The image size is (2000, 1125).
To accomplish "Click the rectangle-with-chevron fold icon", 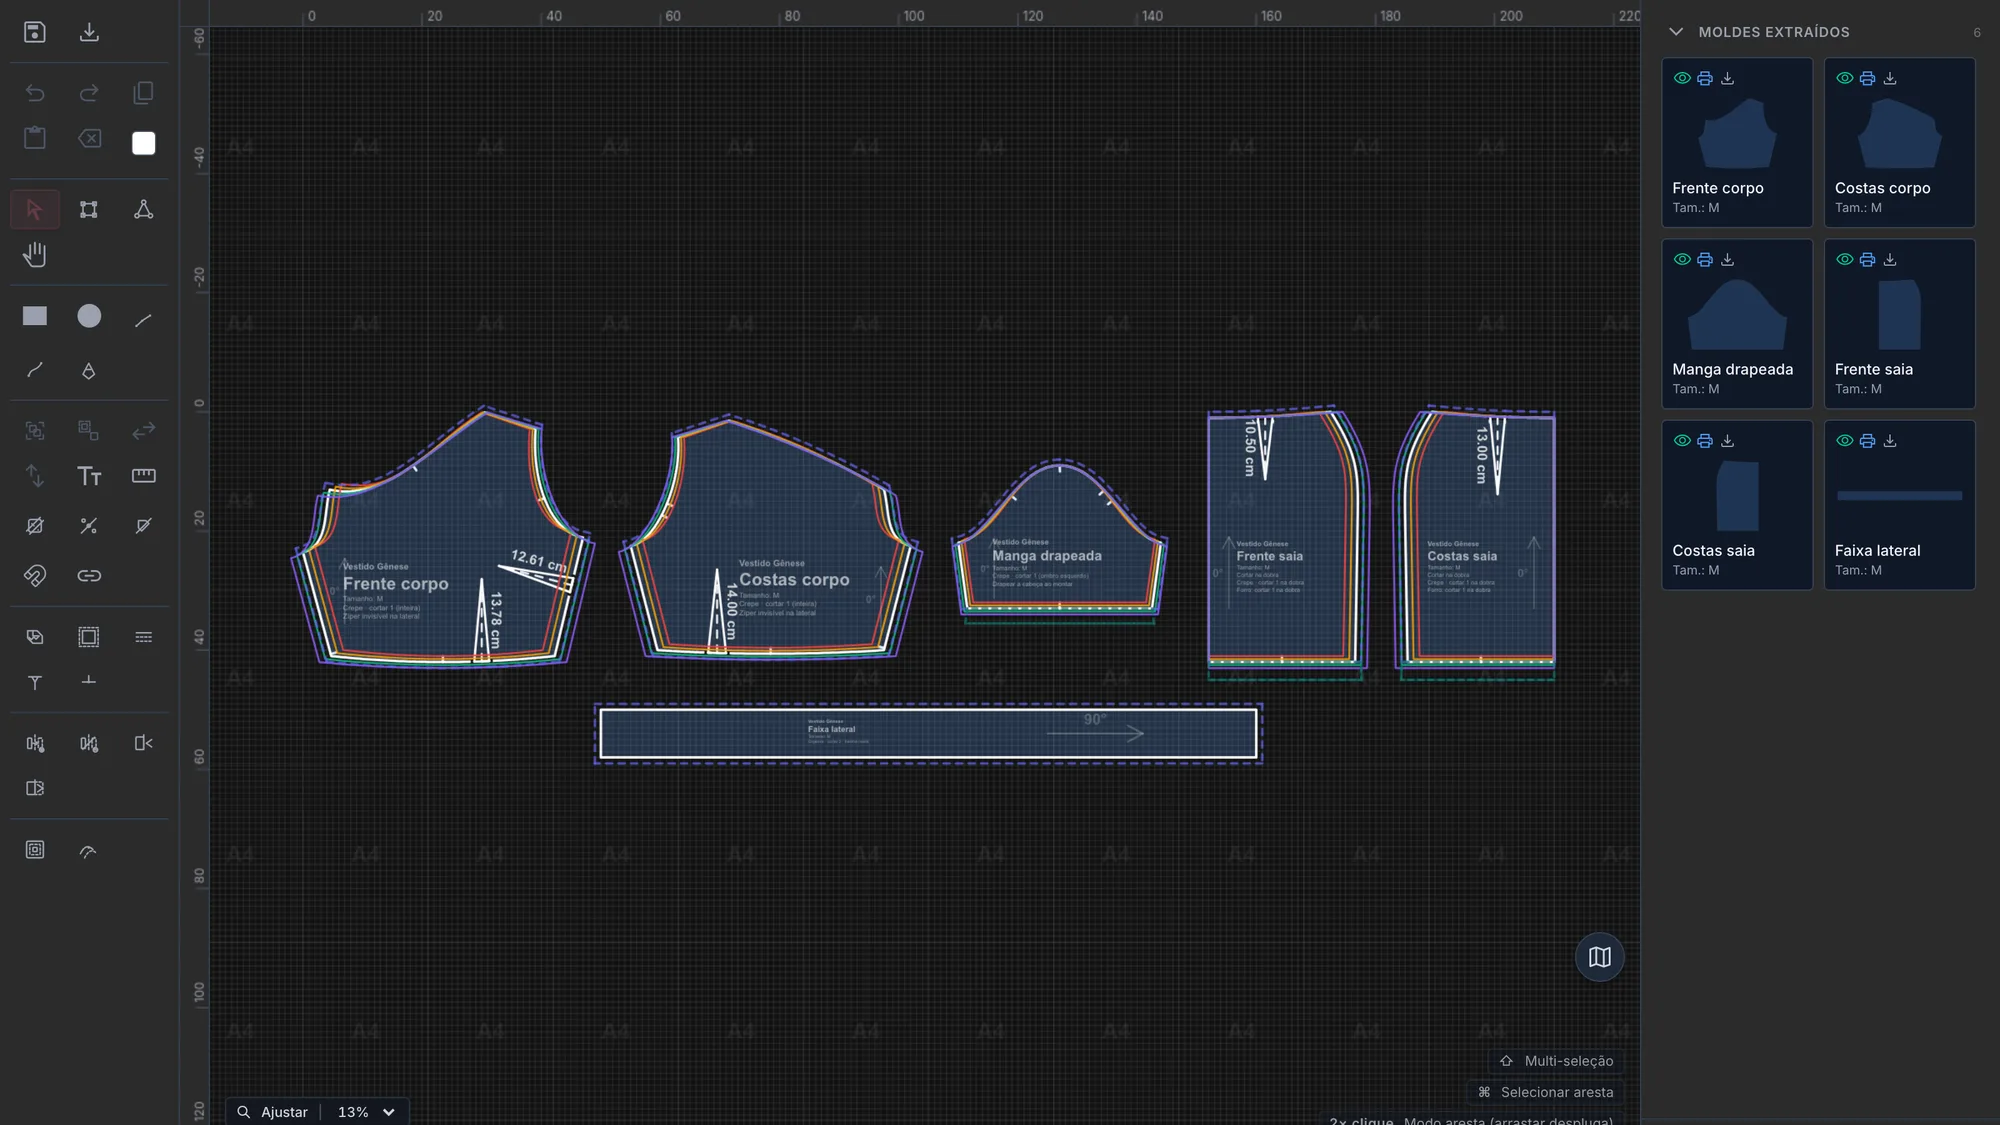I will point(144,743).
